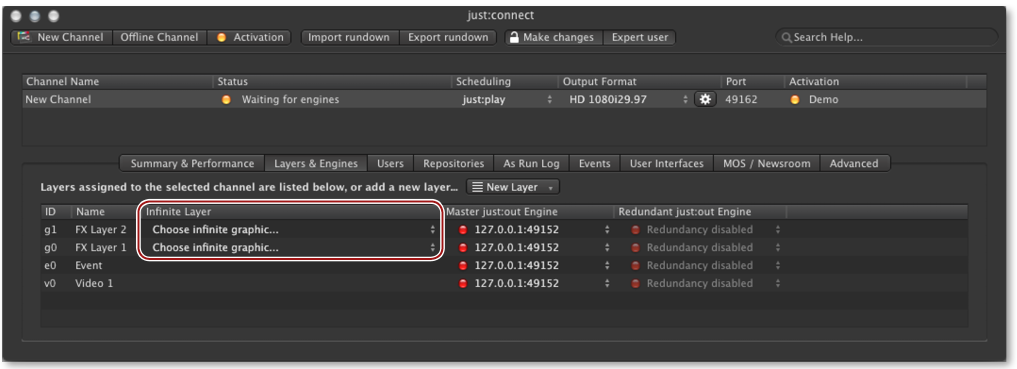Click the output format gear icon
1017x369 pixels.
705,100
